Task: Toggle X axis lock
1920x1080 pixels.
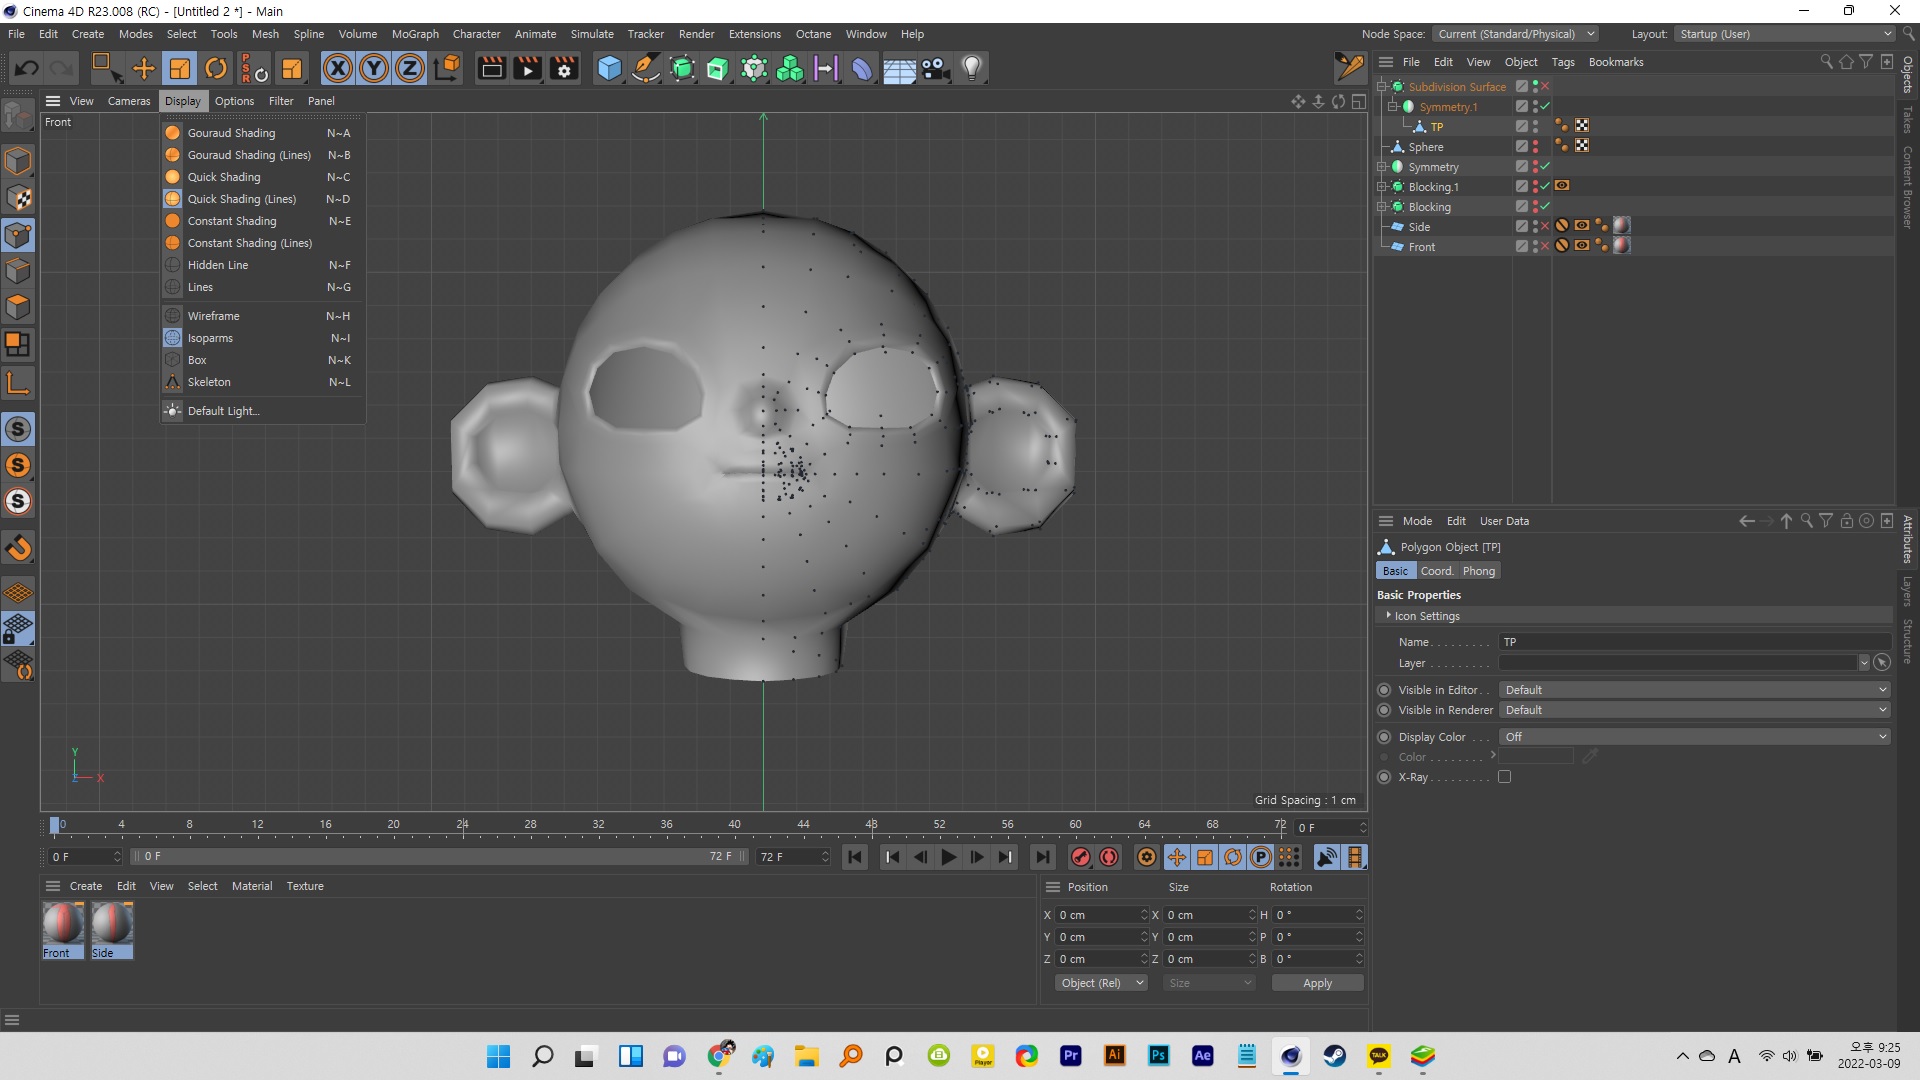Action: click(x=338, y=68)
